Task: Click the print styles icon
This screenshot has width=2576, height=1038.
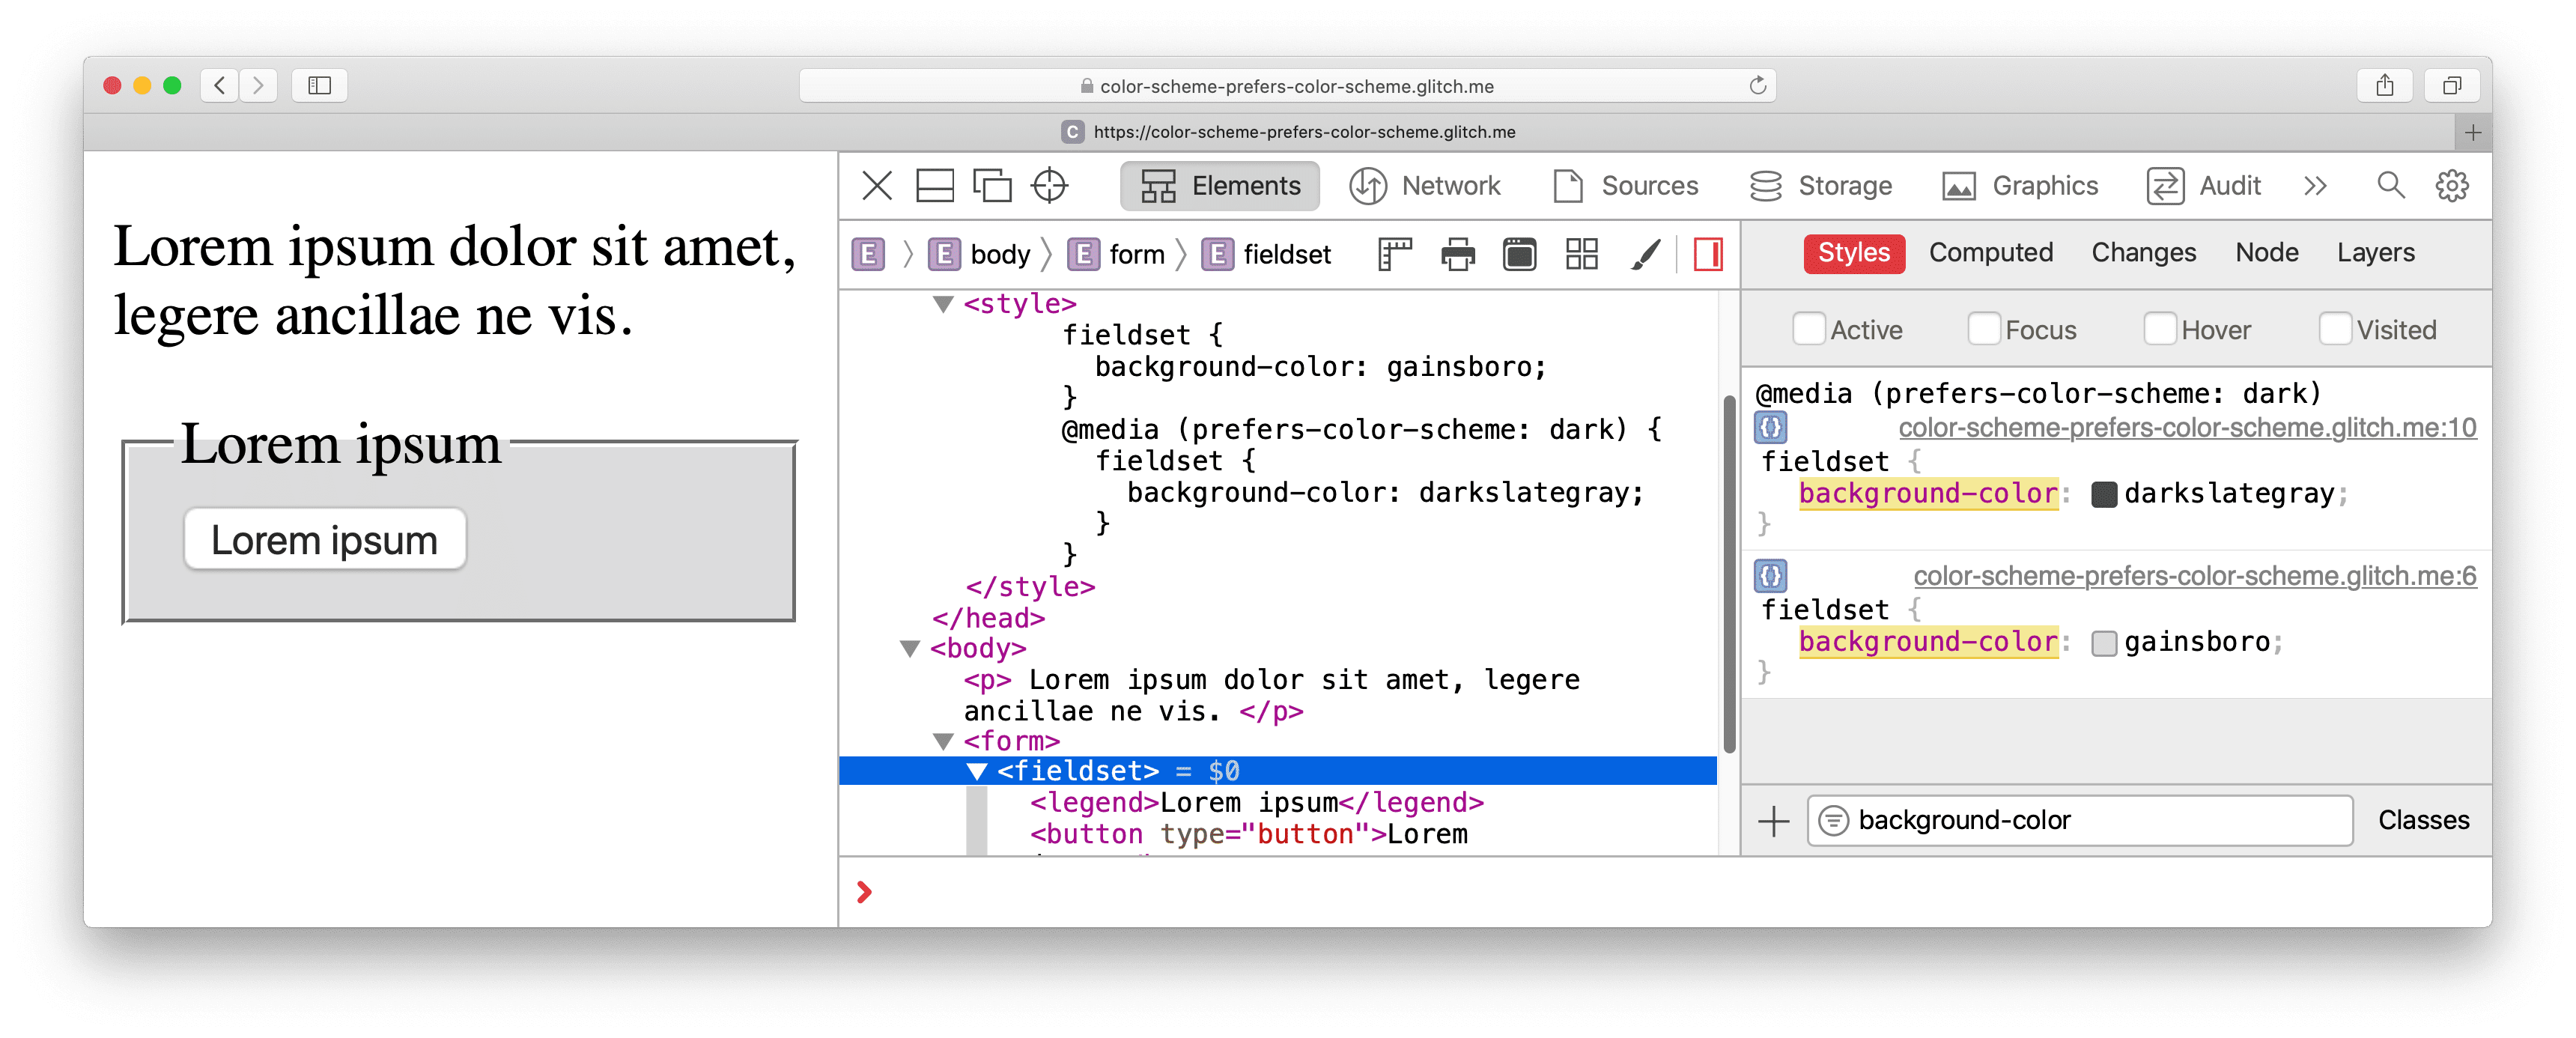Action: coord(1452,255)
